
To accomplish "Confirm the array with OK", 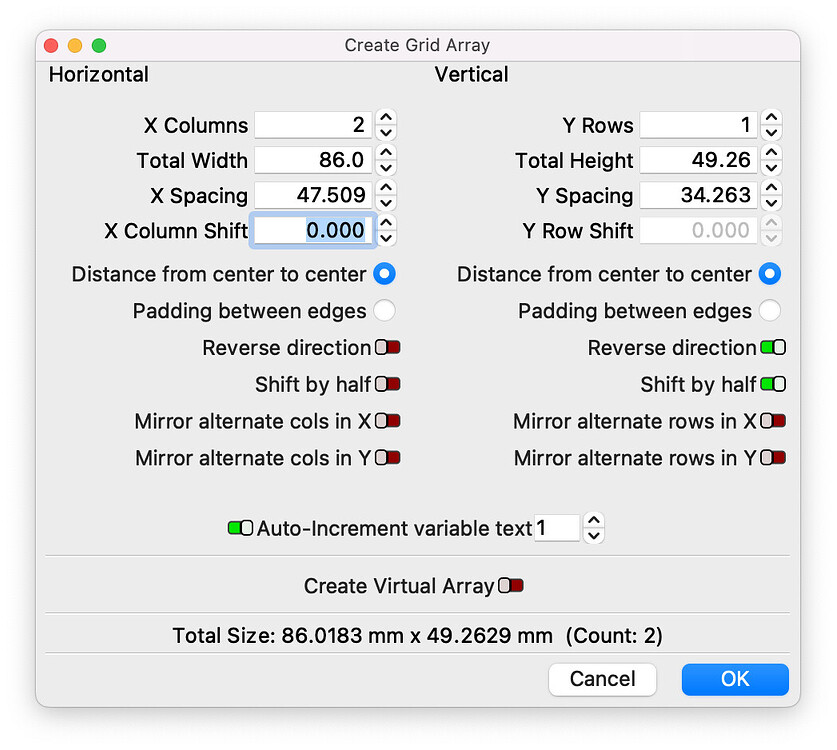I will pos(735,679).
